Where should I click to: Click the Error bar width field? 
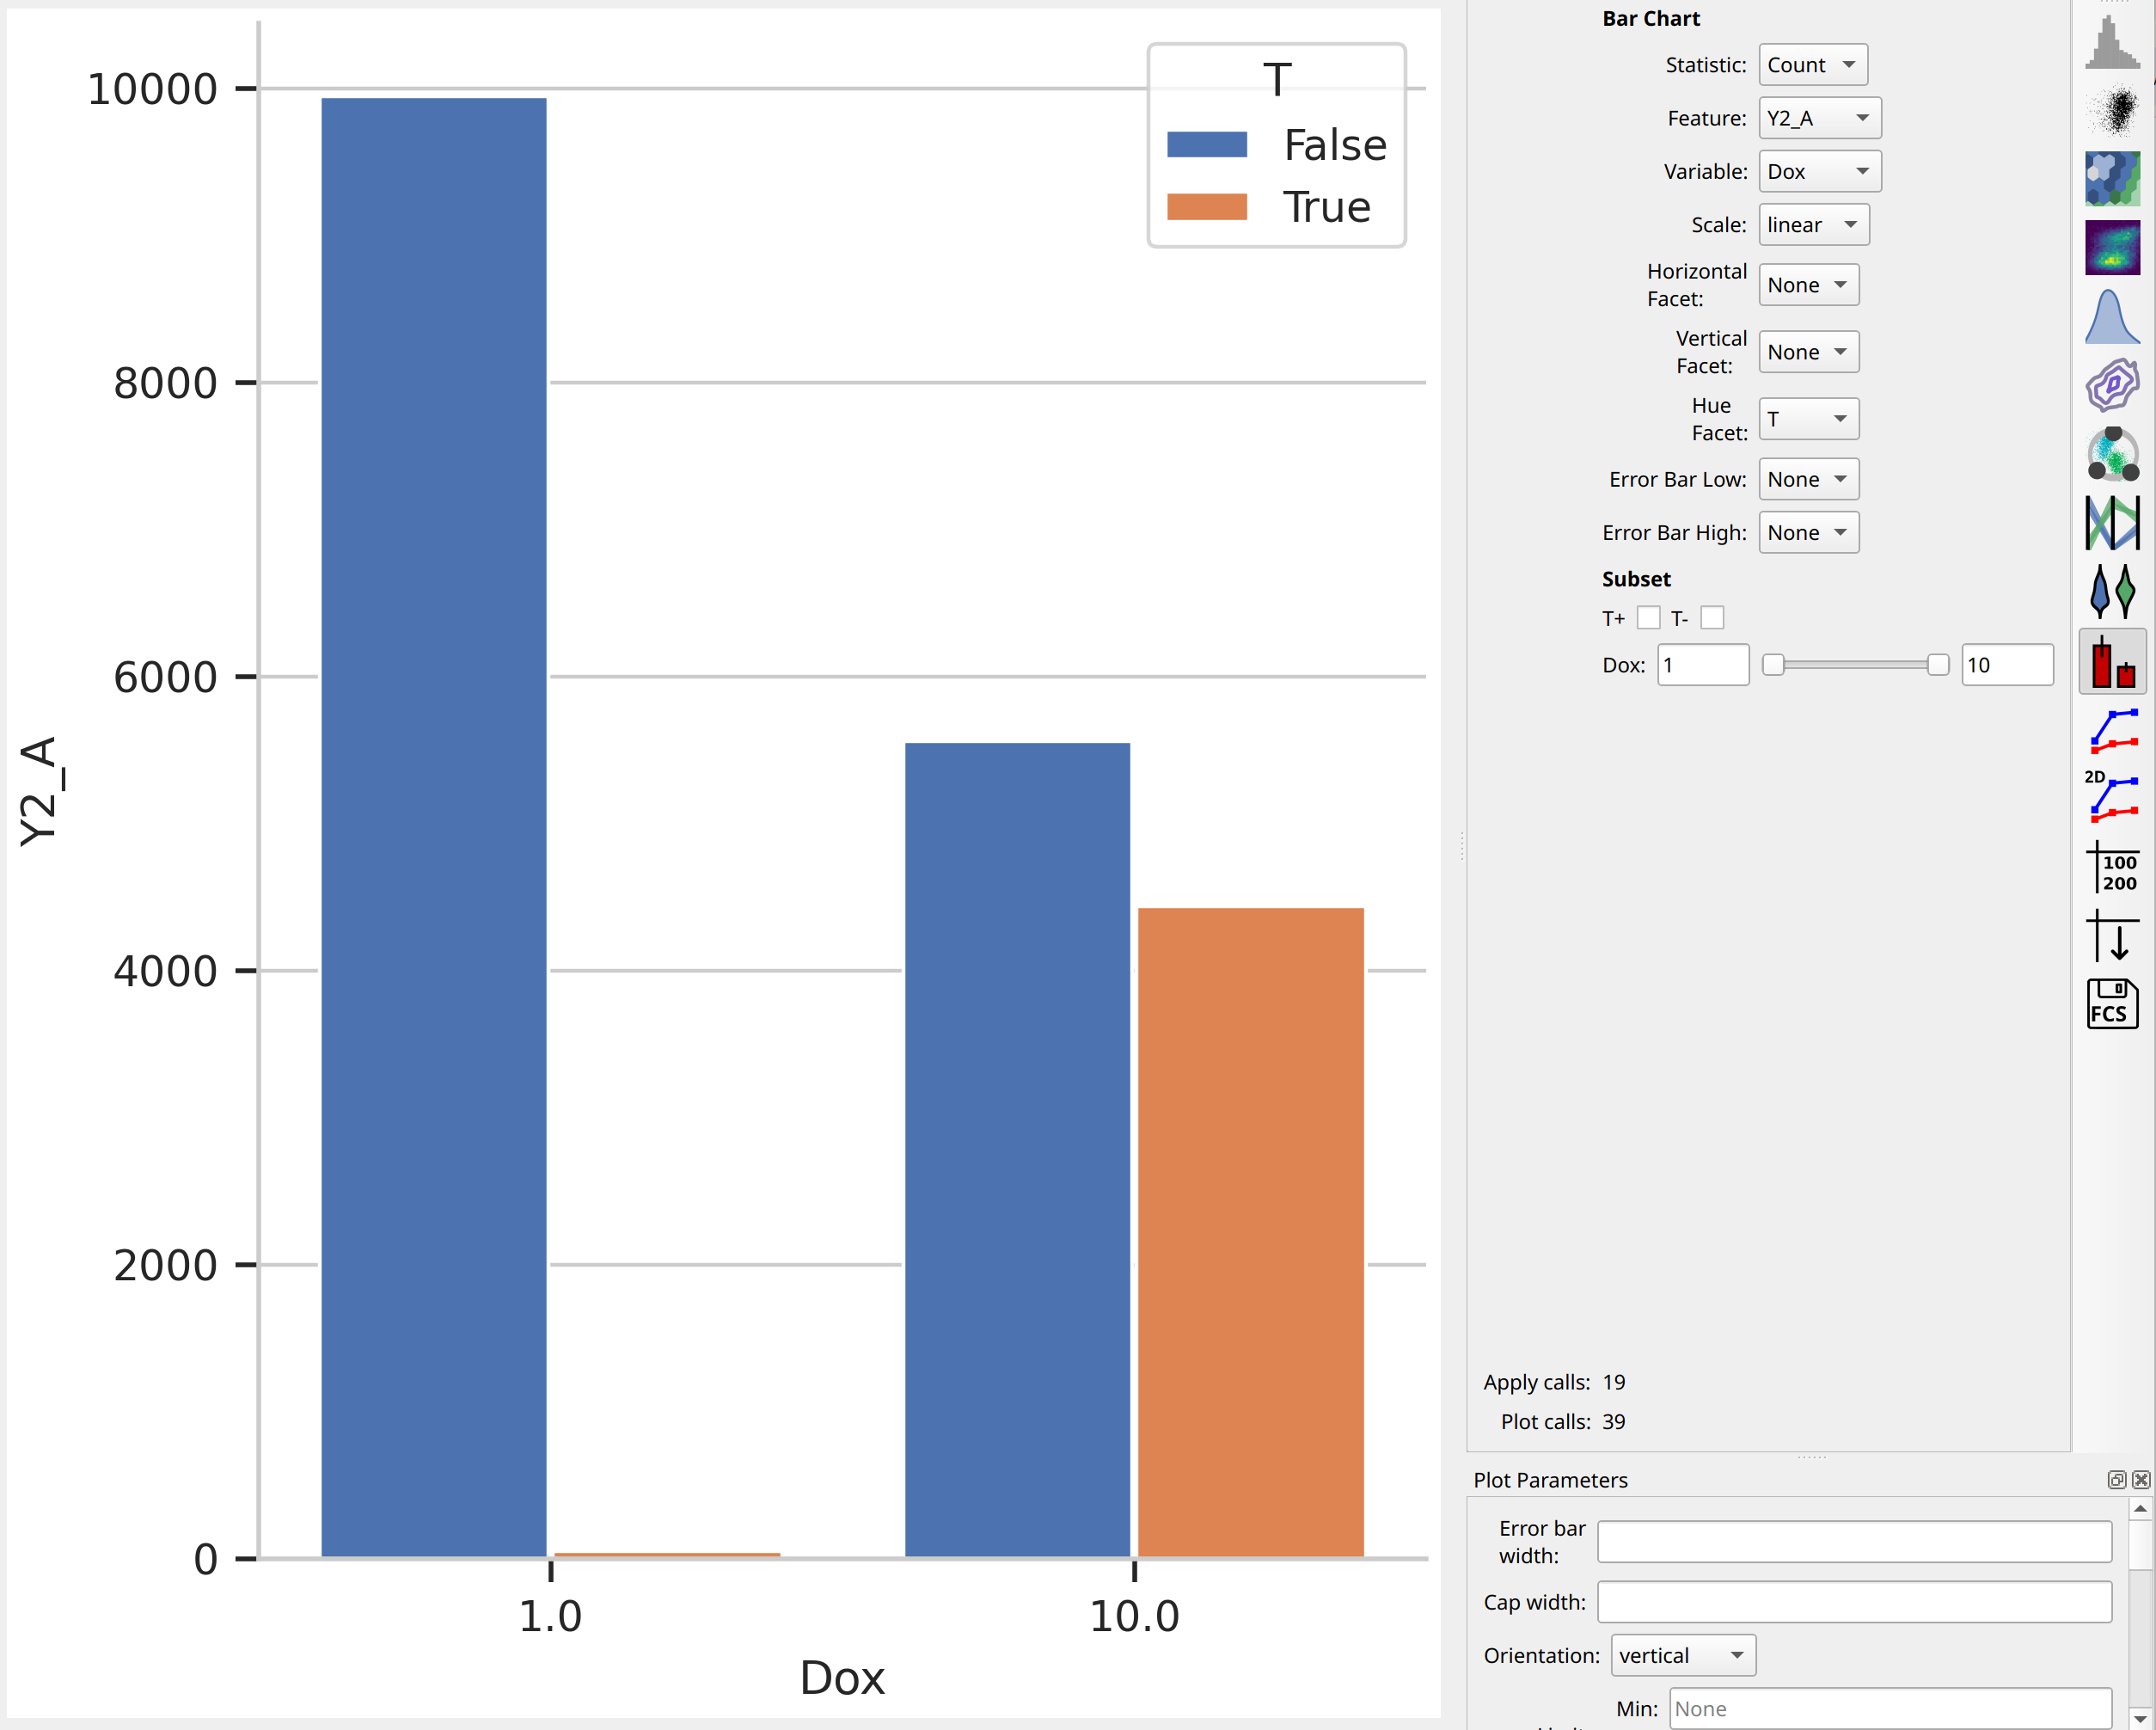1854,1542
